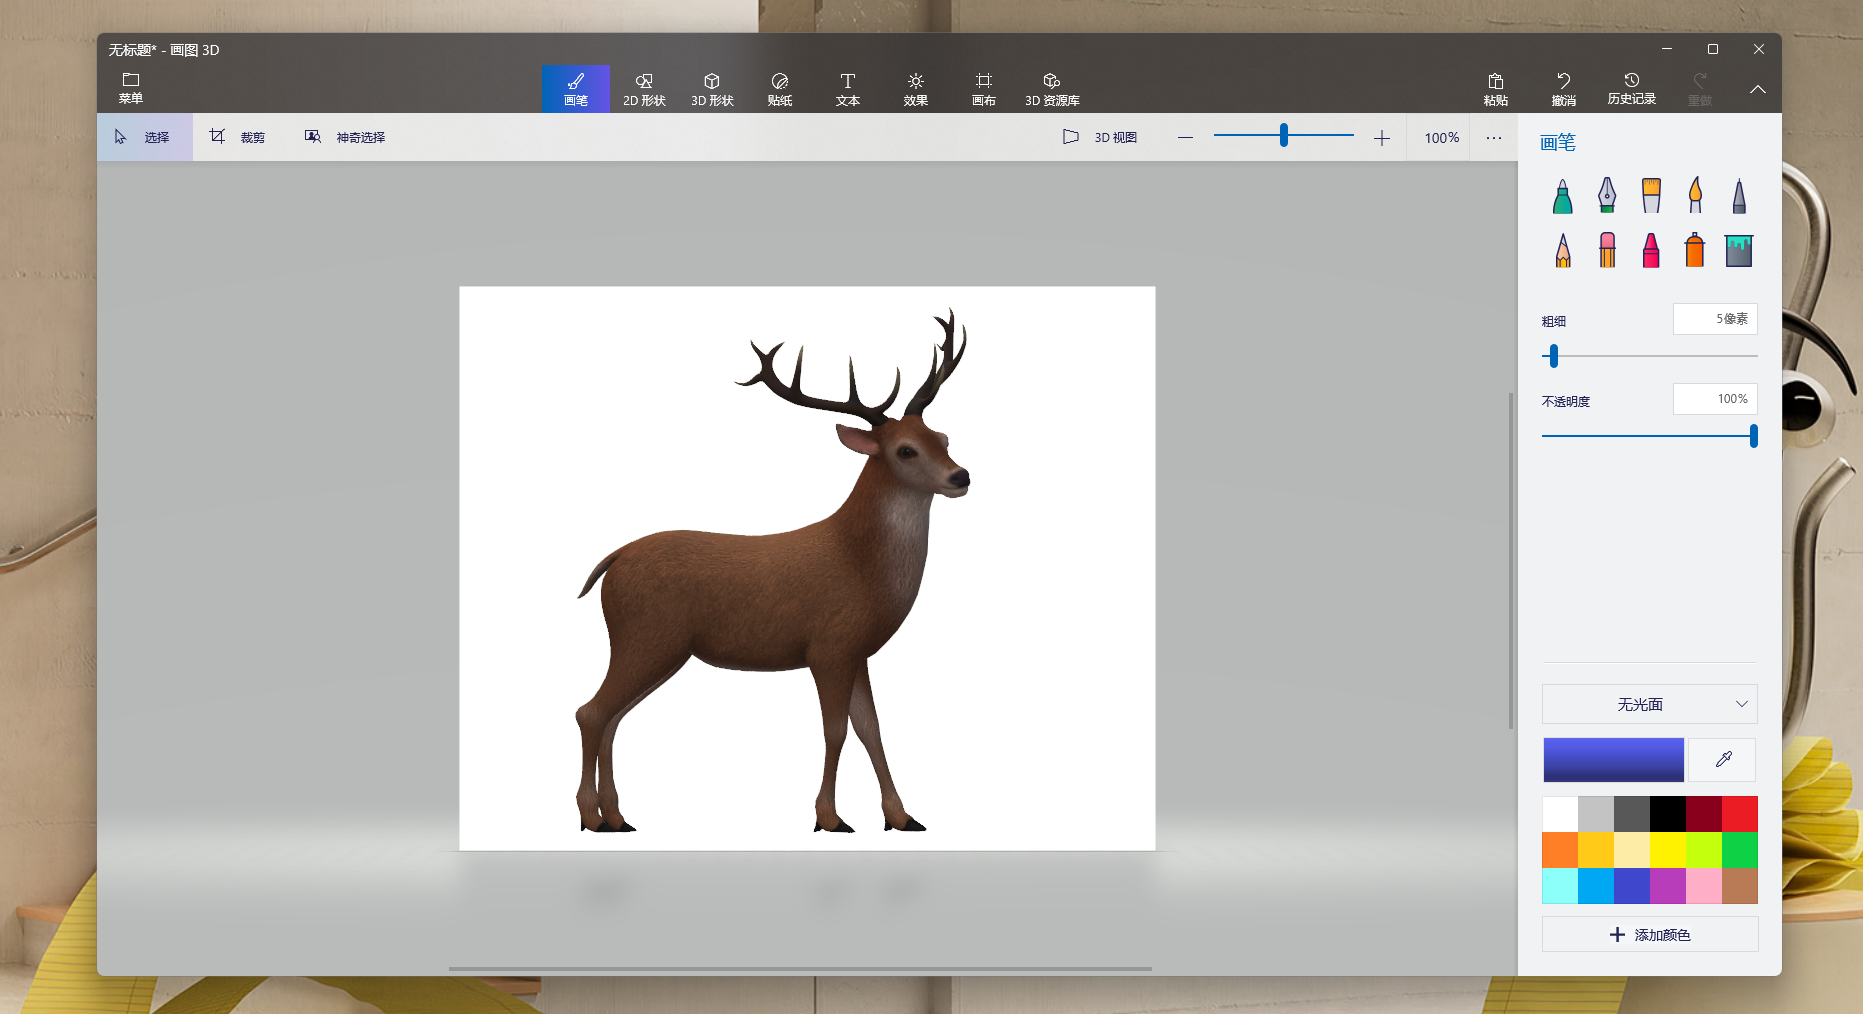This screenshot has width=1863, height=1014.
Task: Activate the 裁剪 crop tool
Action: (x=237, y=137)
